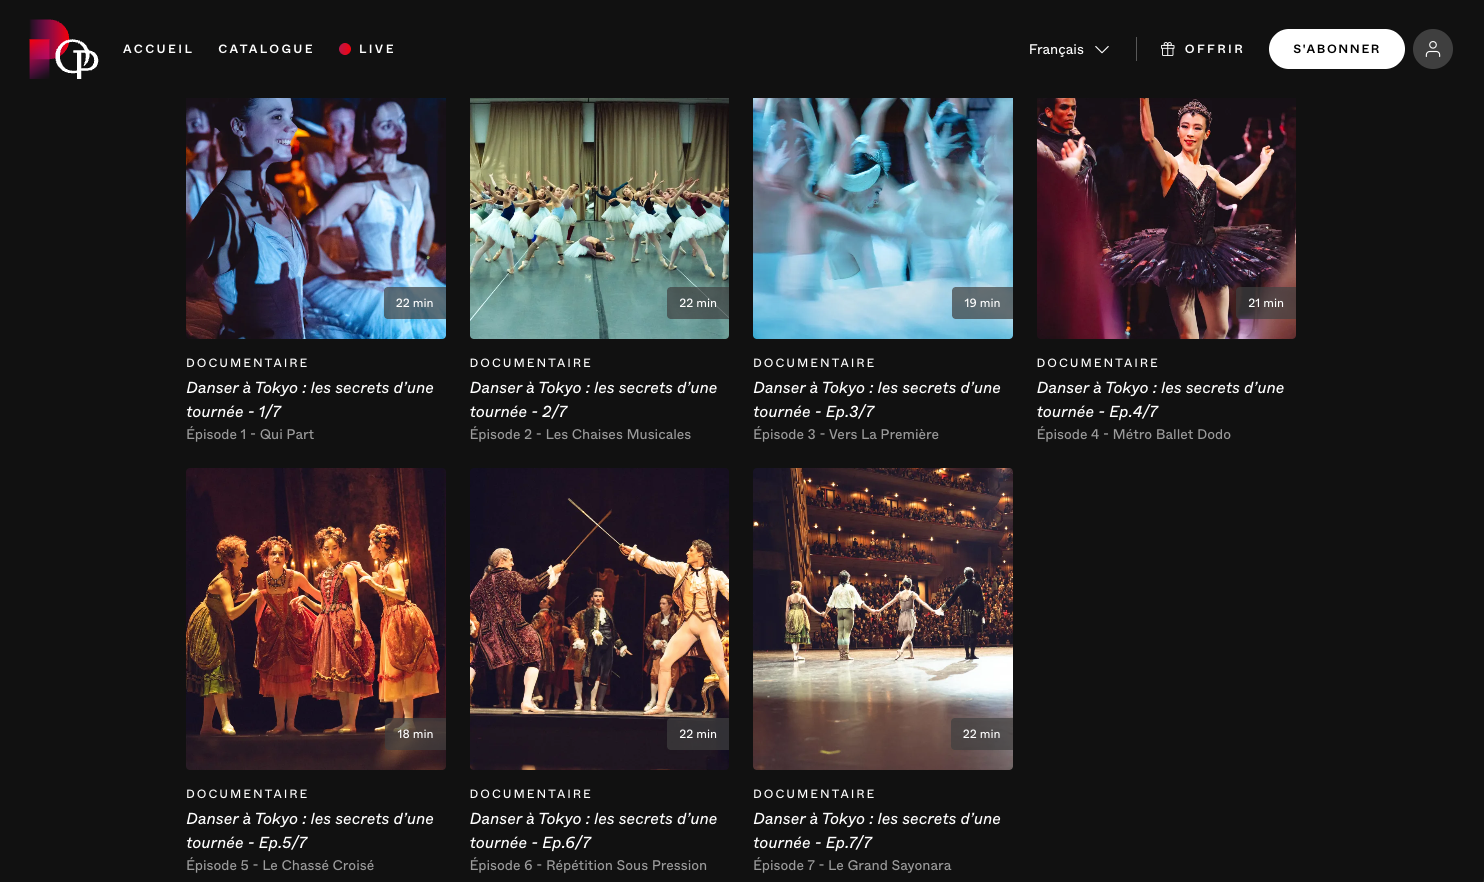1484x882 pixels.
Task: Open the user account icon
Action: pos(1432,49)
